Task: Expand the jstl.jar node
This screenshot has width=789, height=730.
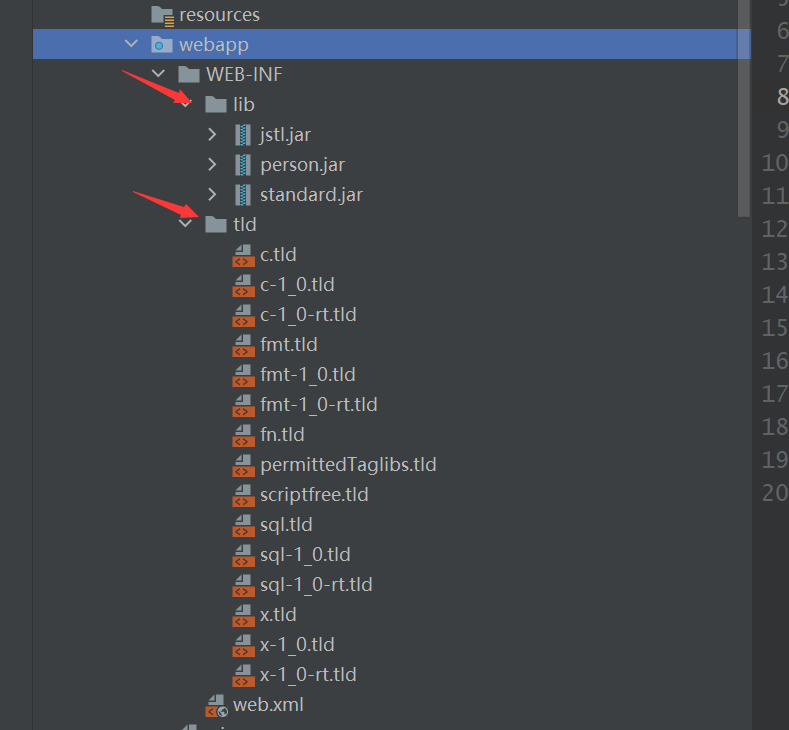Action: click(x=212, y=135)
